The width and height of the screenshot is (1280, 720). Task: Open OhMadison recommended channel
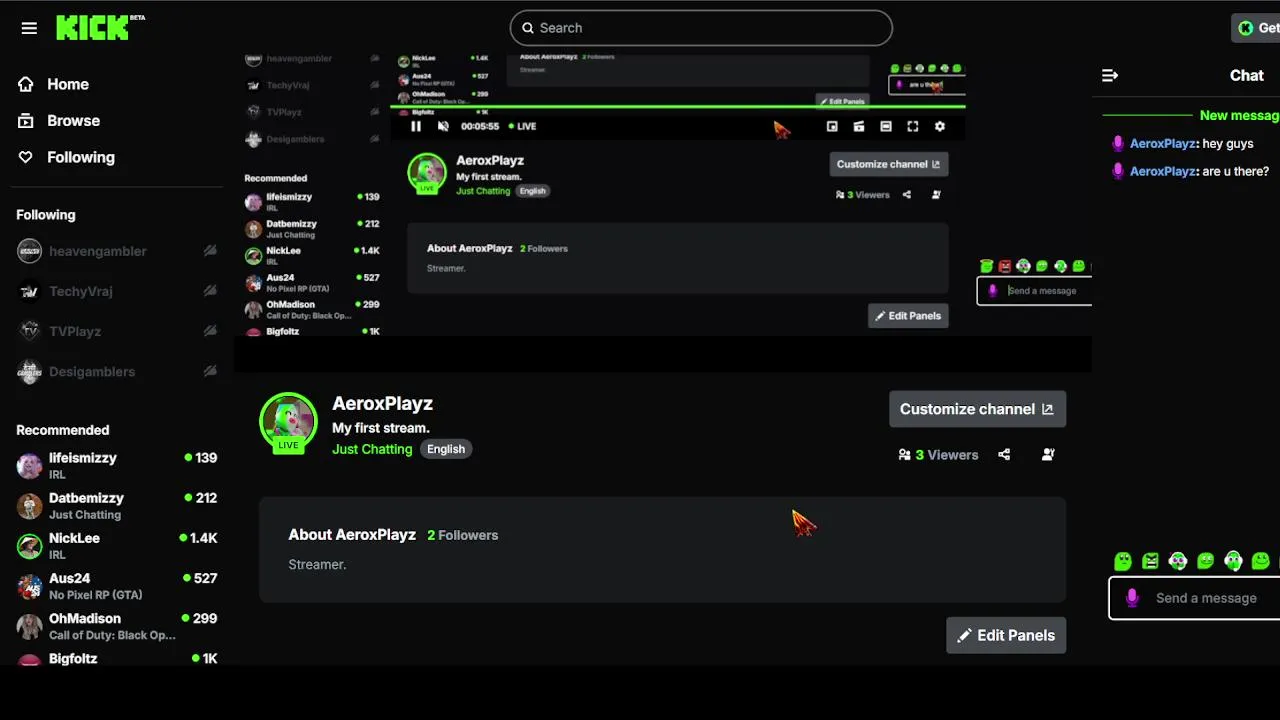(x=117, y=625)
